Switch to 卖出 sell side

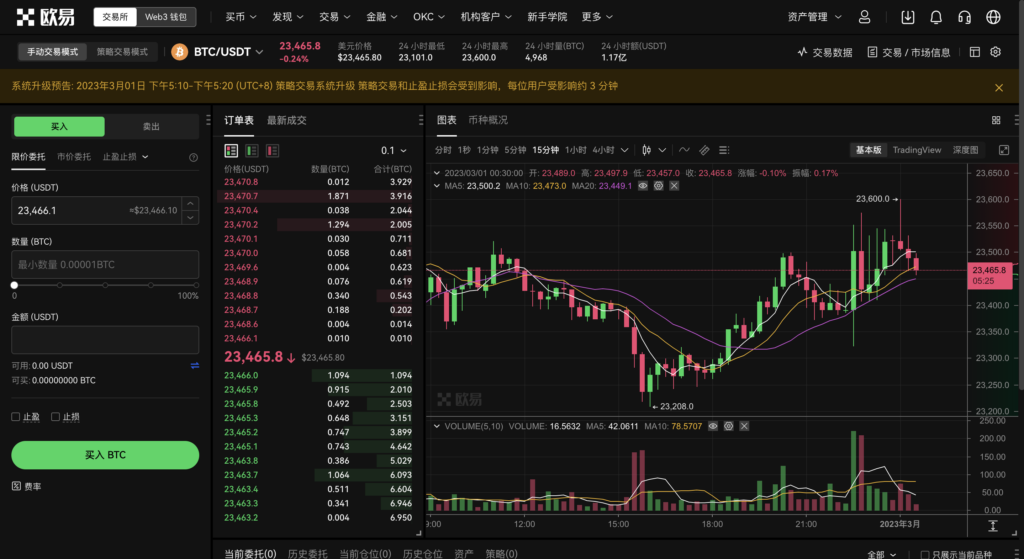pyautogui.click(x=152, y=127)
